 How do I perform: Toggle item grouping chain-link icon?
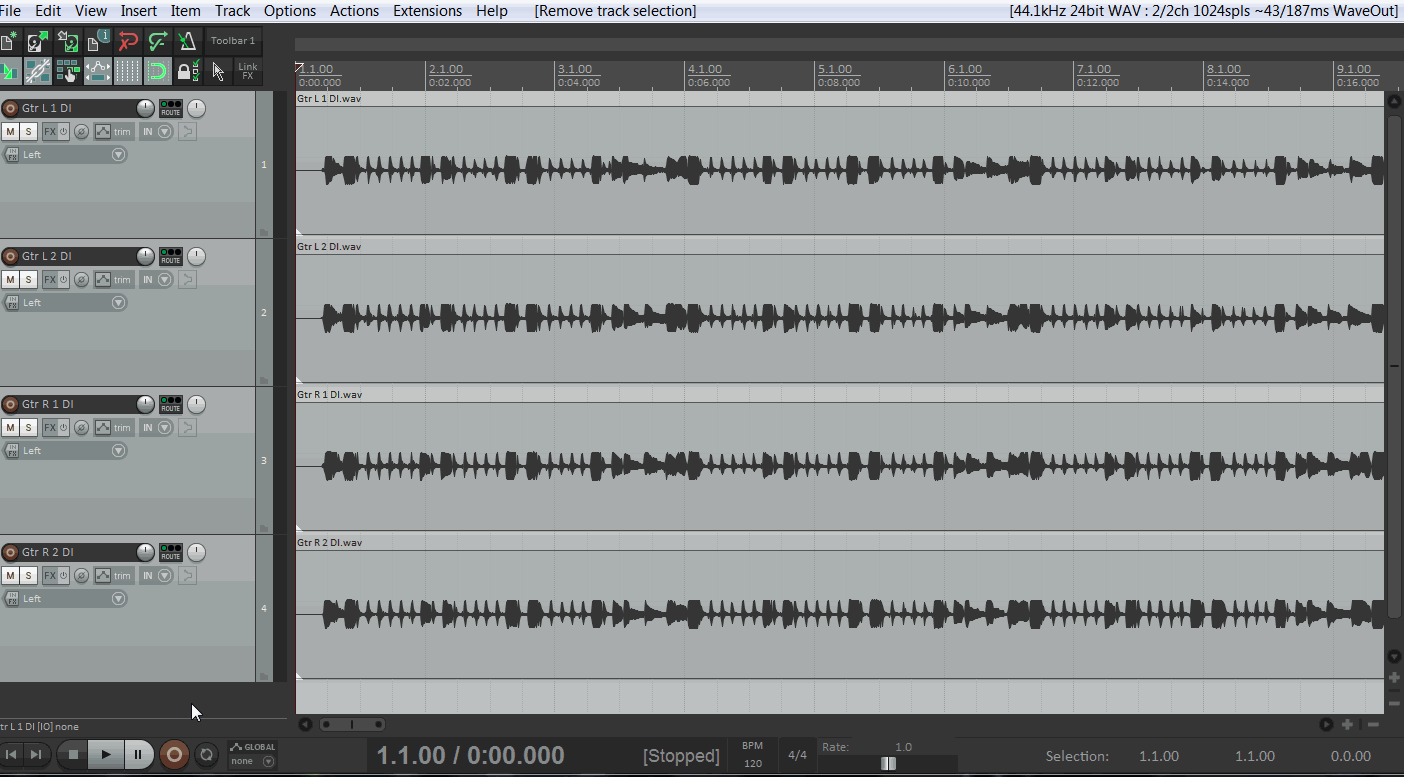pyautogui.click(x=38, y=71)
